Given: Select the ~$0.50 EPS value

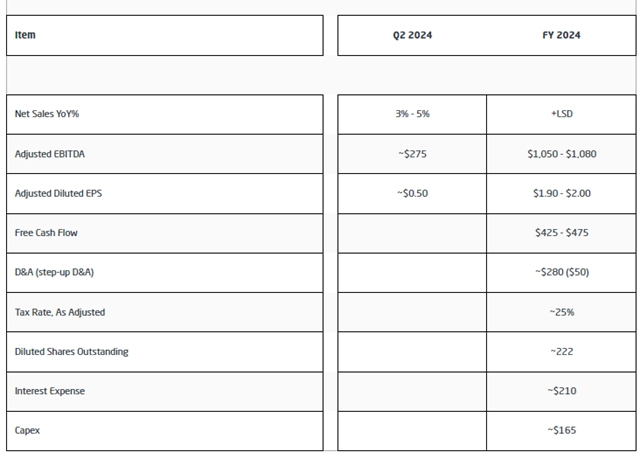Looking at the screenshot, I should pos(412,193).
